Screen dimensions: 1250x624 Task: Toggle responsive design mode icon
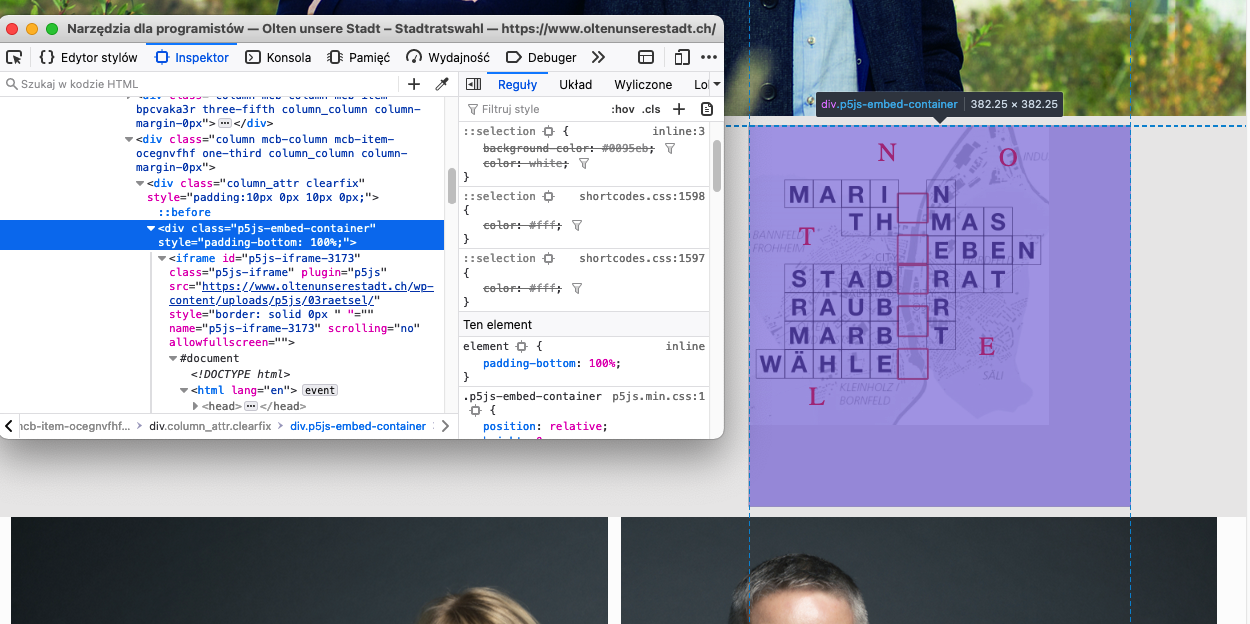(x=682, y=57)
